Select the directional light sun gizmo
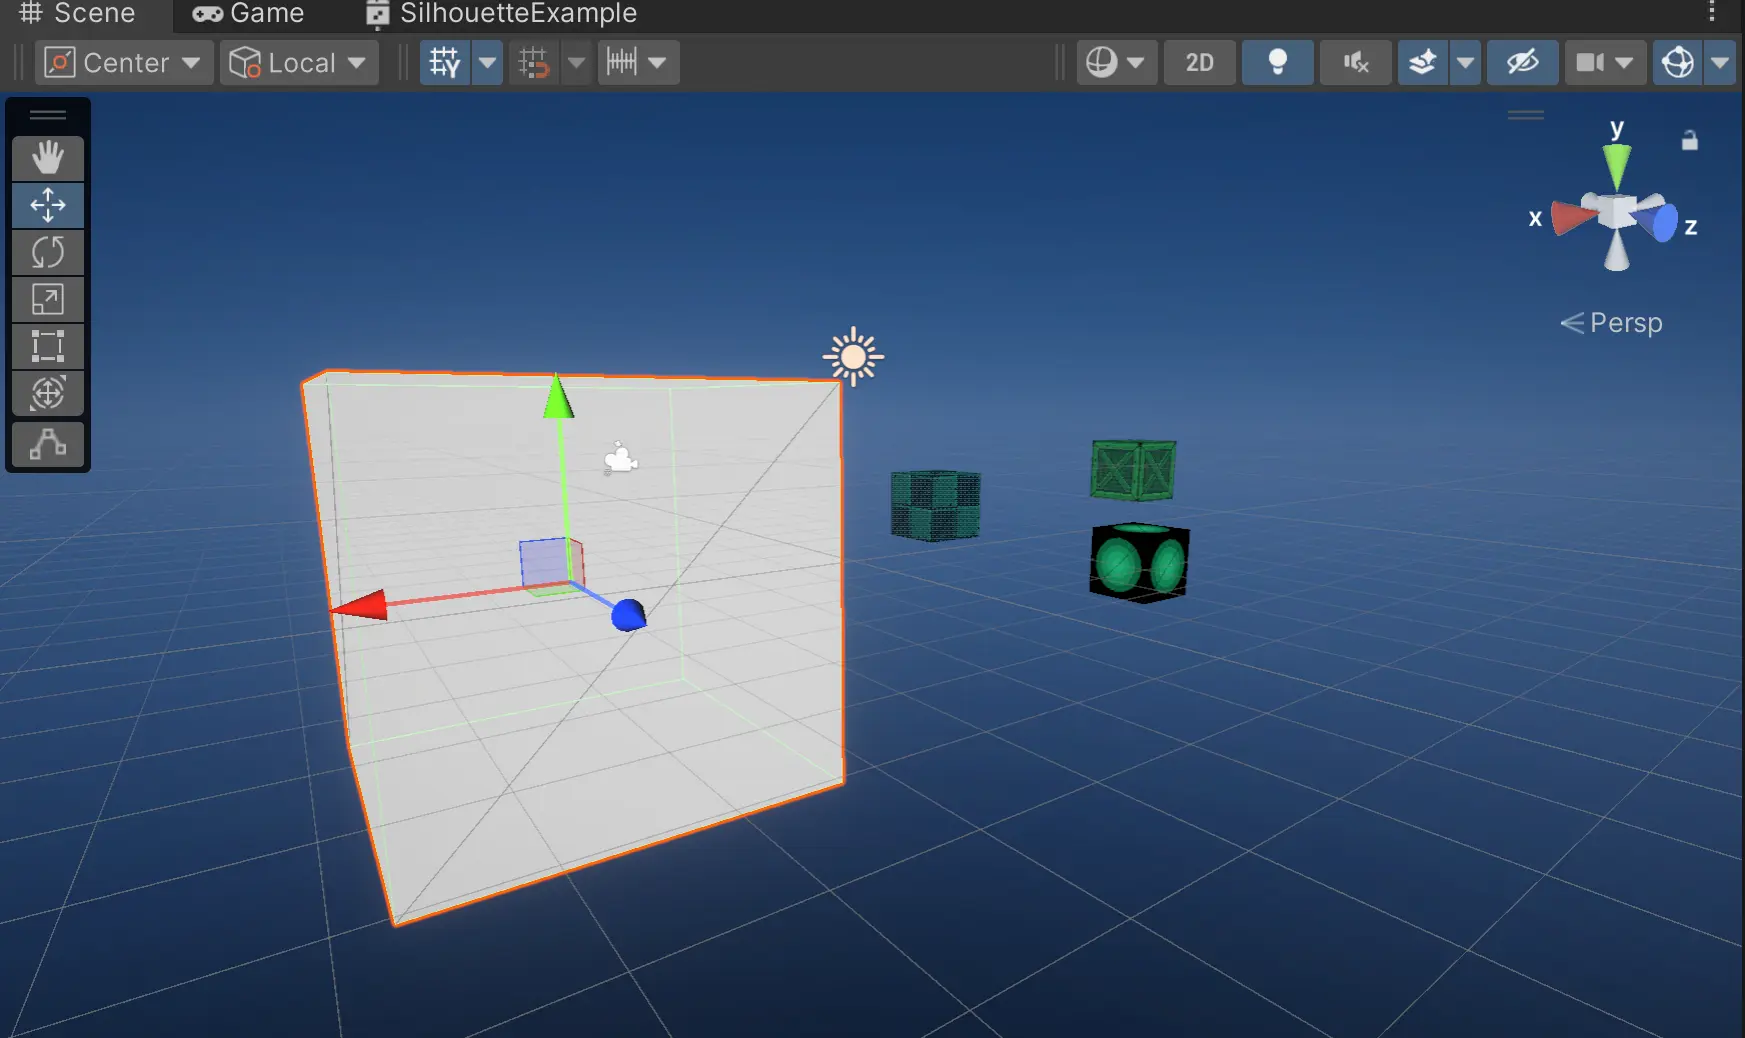 (853, 356)
